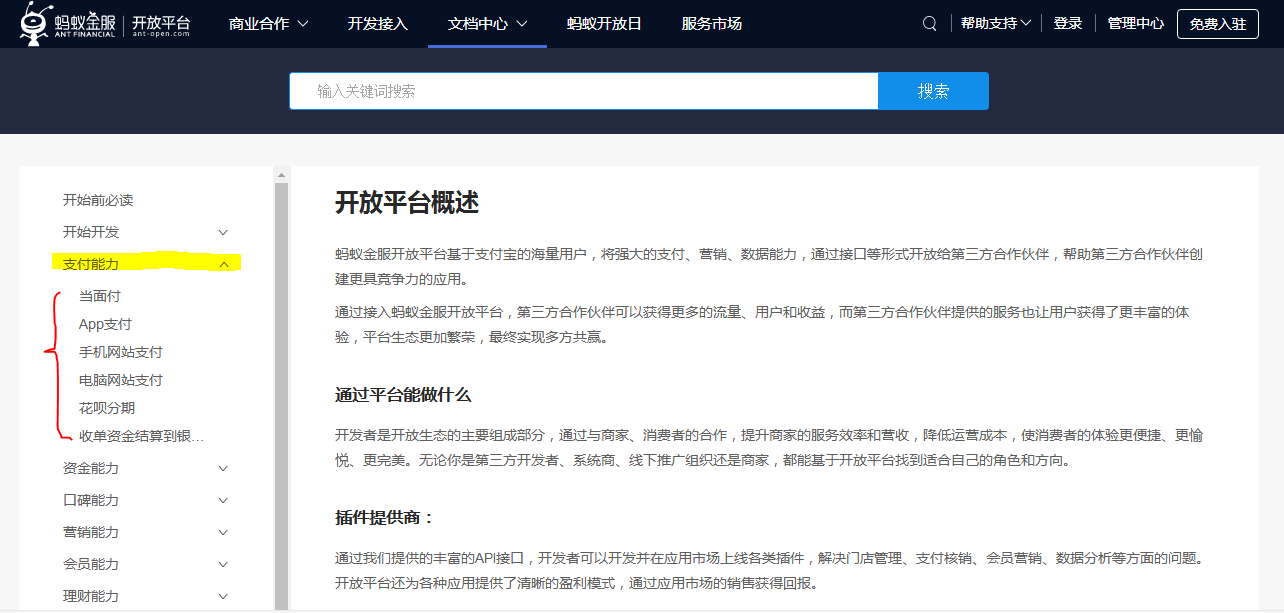Open 收单资金结算到银… sidebar item
Screen dimensions: 1284x613
click(141, 436)
